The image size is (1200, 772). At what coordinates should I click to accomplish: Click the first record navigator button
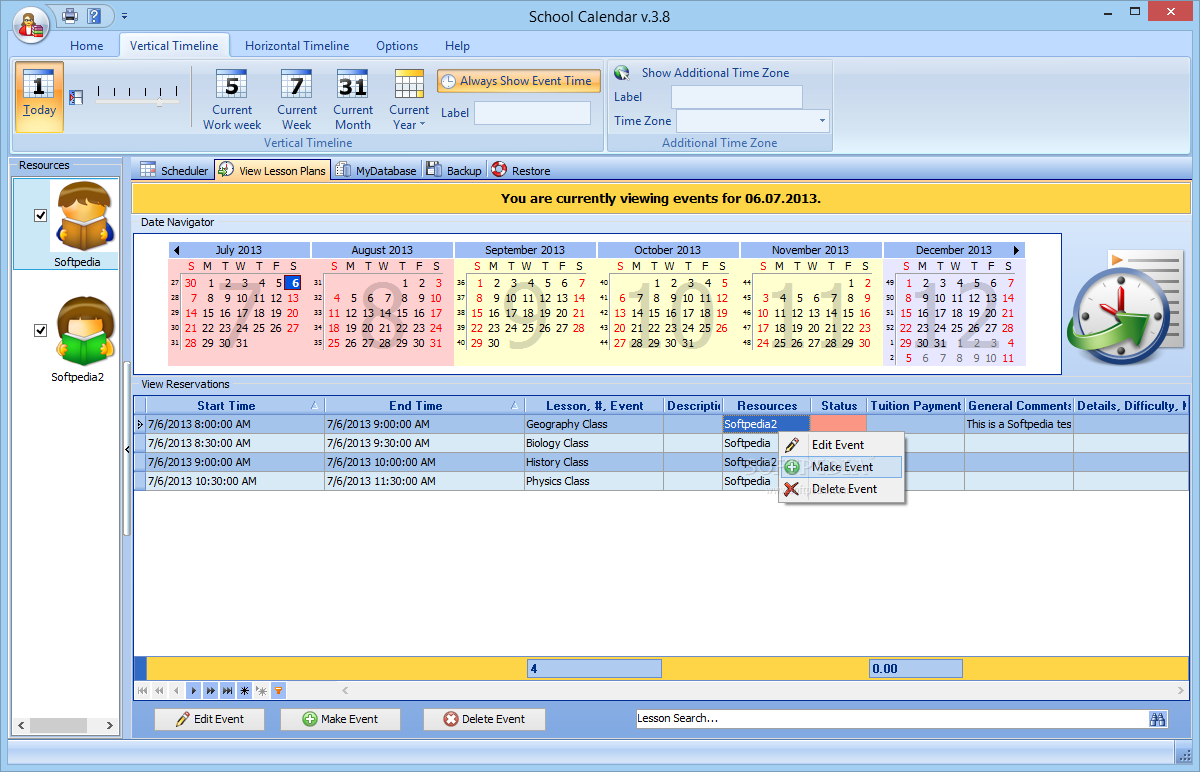[142, 691]
